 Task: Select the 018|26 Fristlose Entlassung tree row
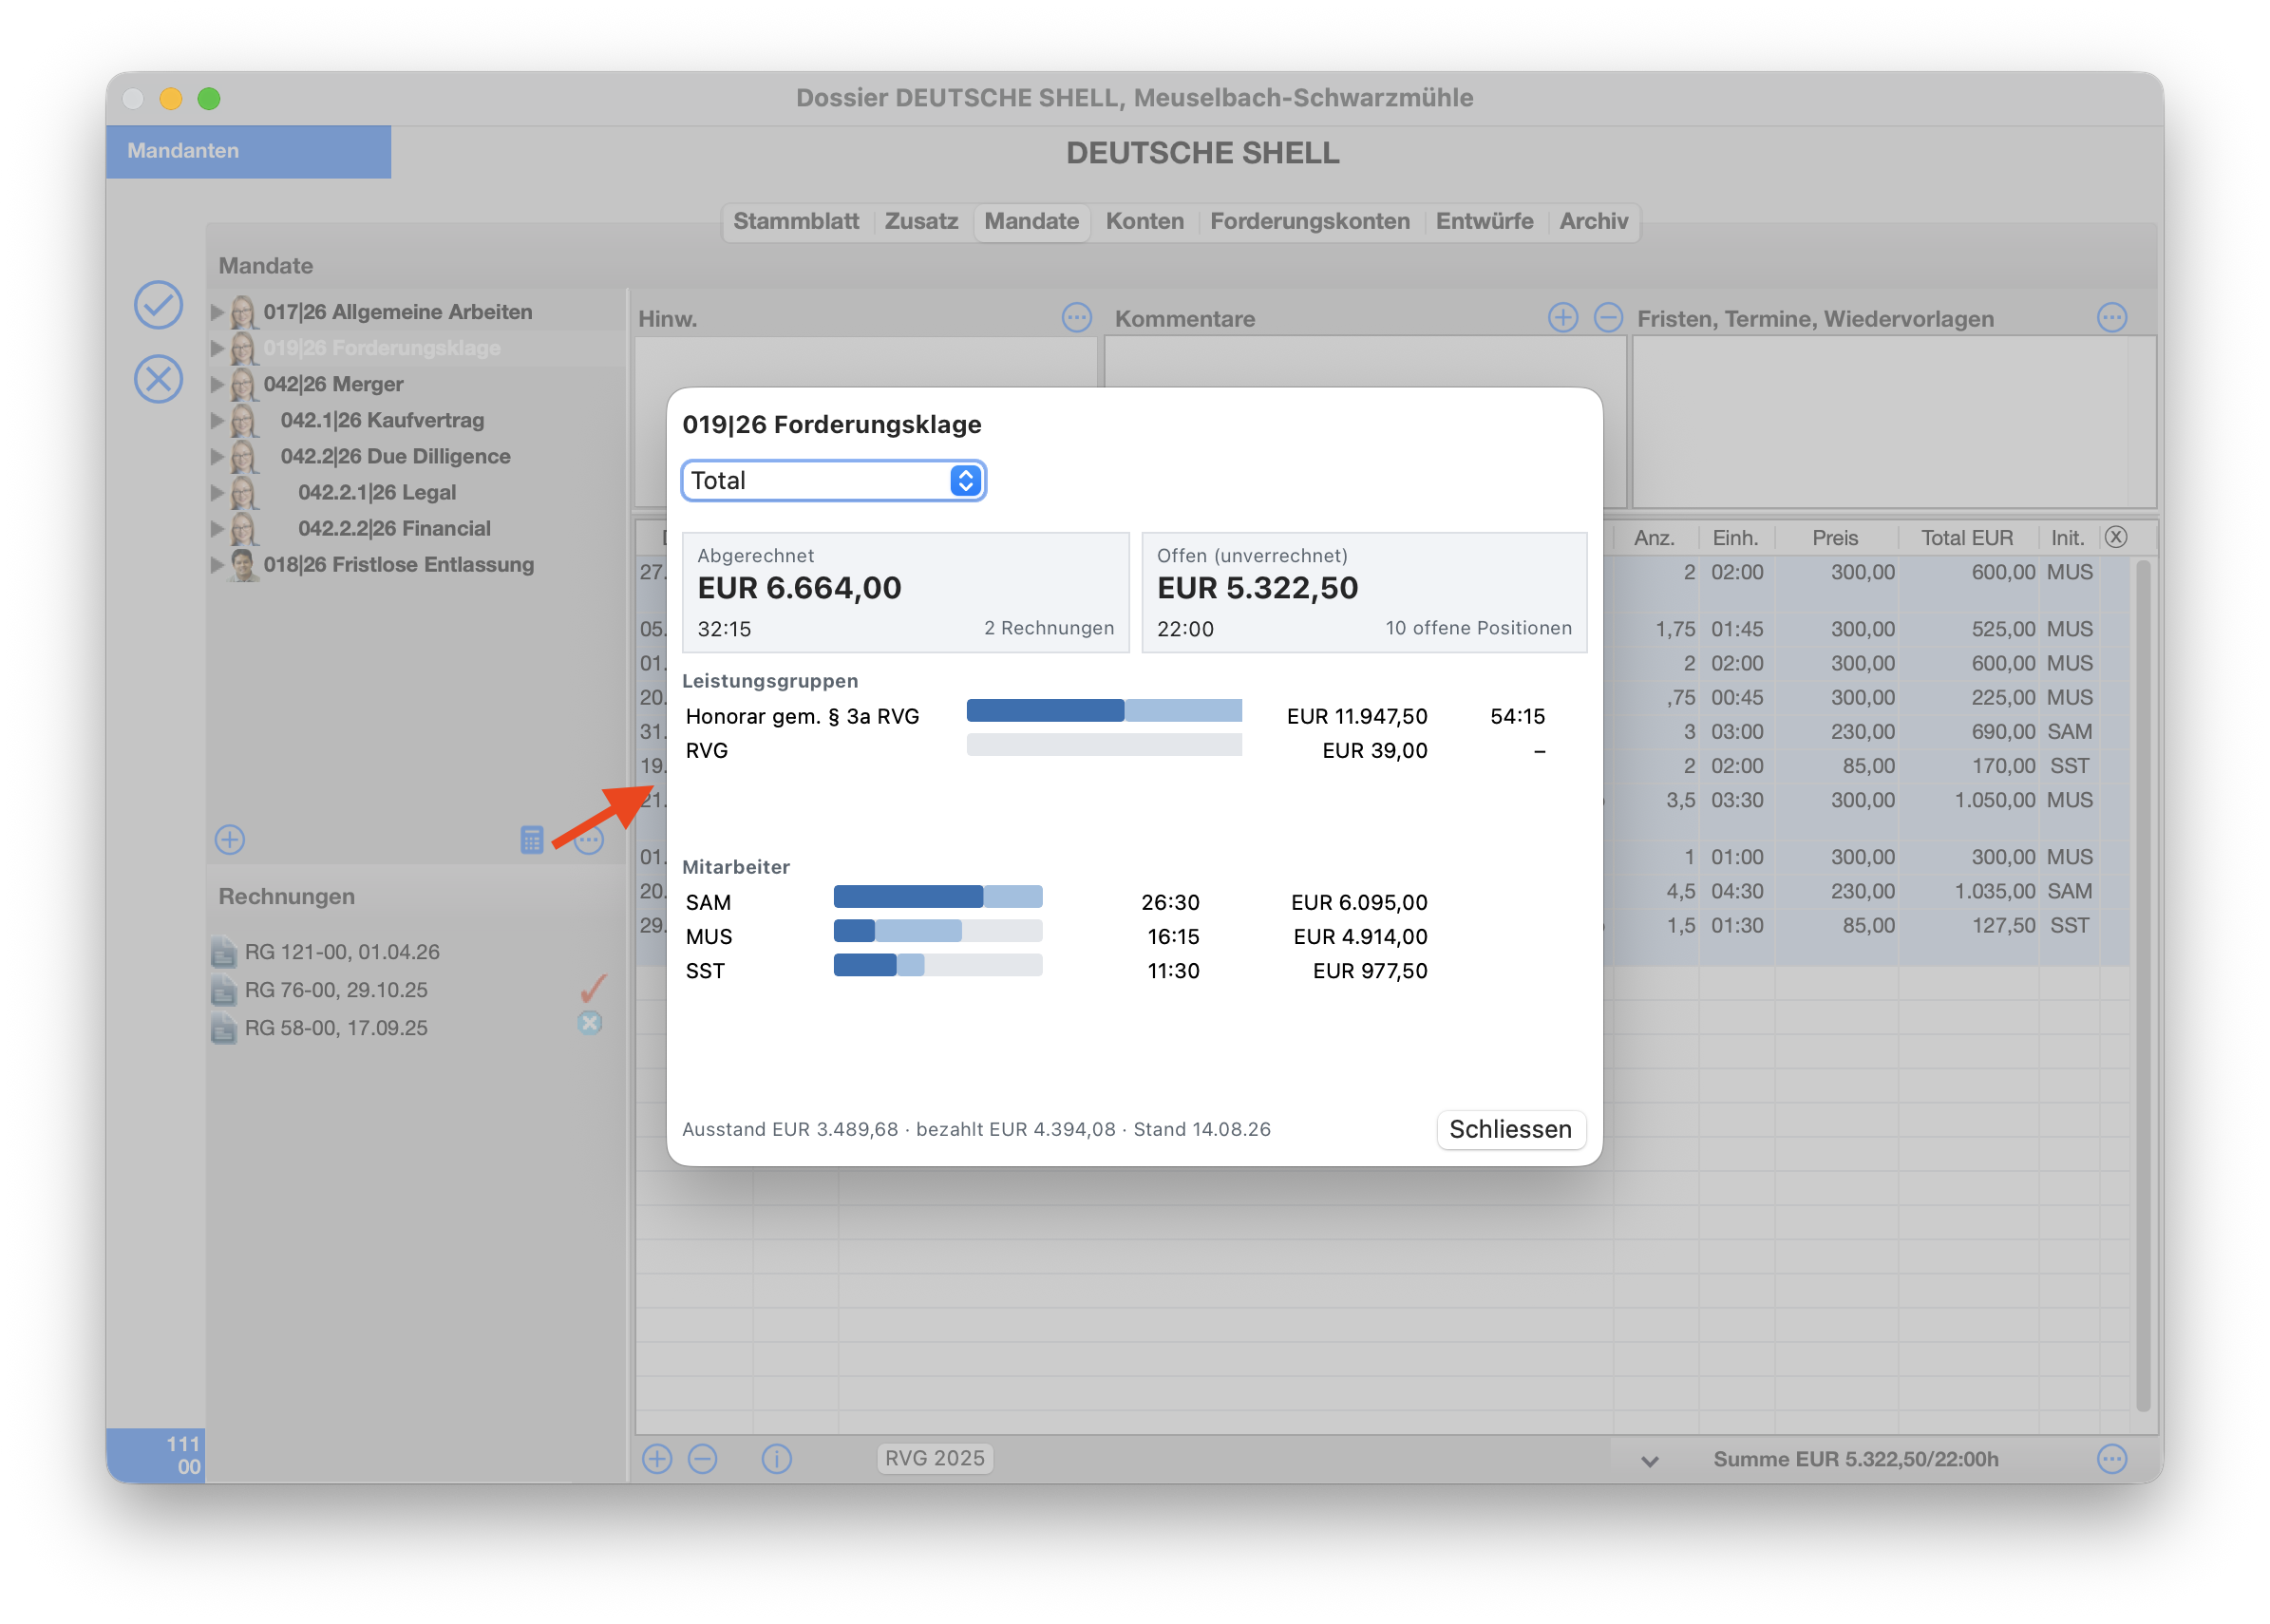click(x=415, y=565)
